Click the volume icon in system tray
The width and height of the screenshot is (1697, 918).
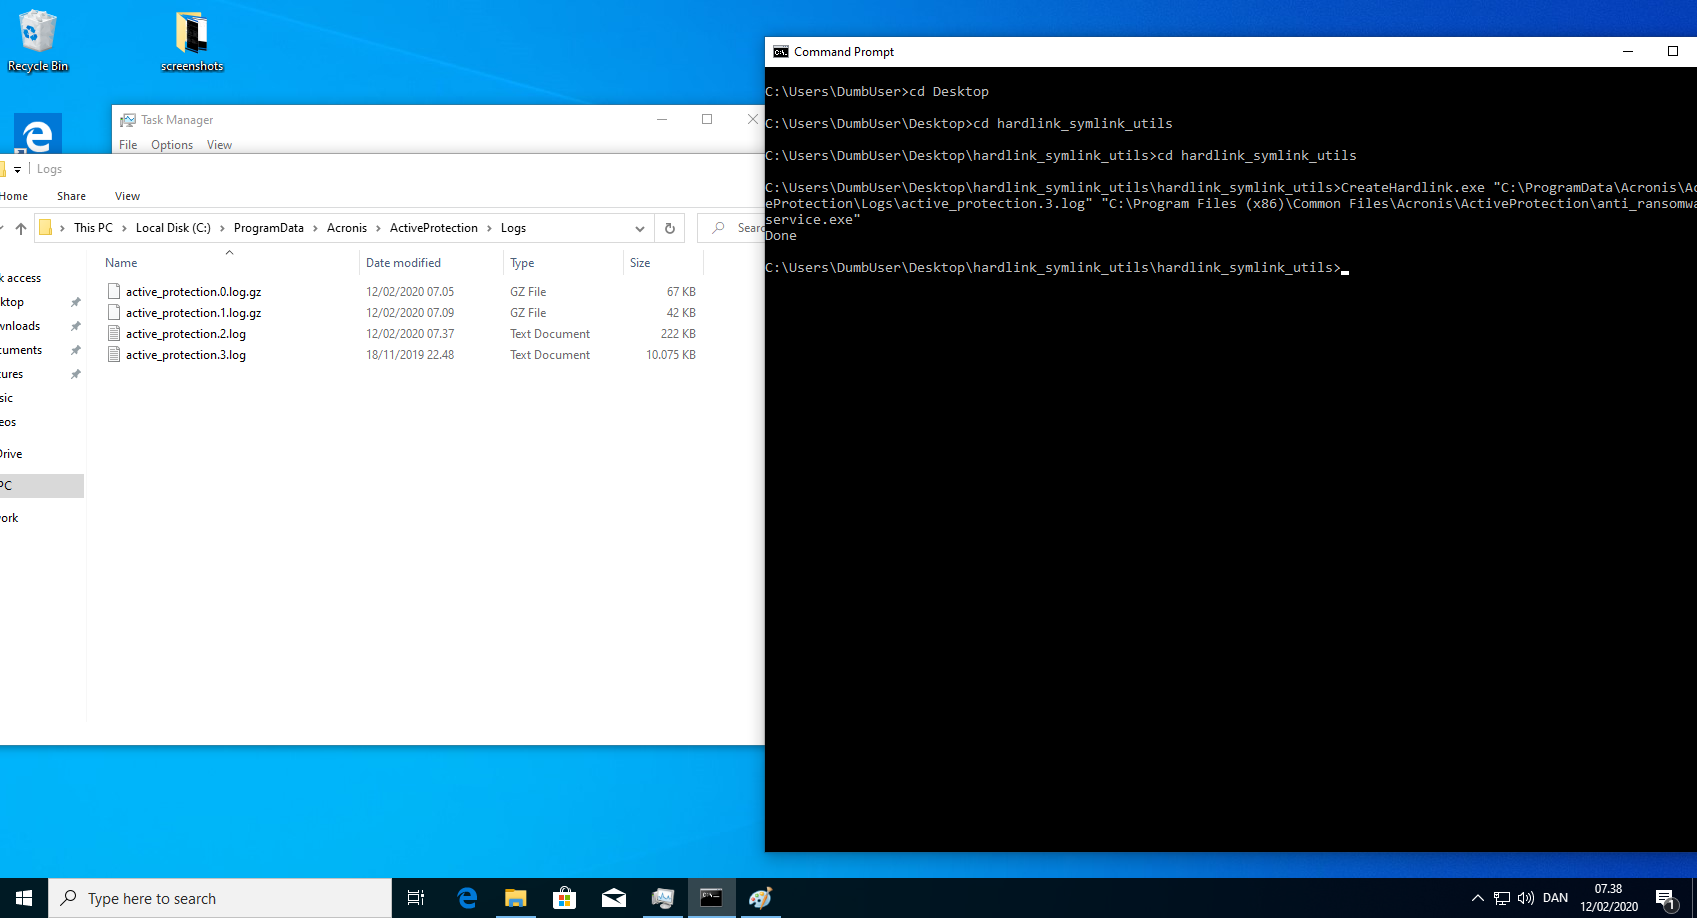pos(1526,898)
